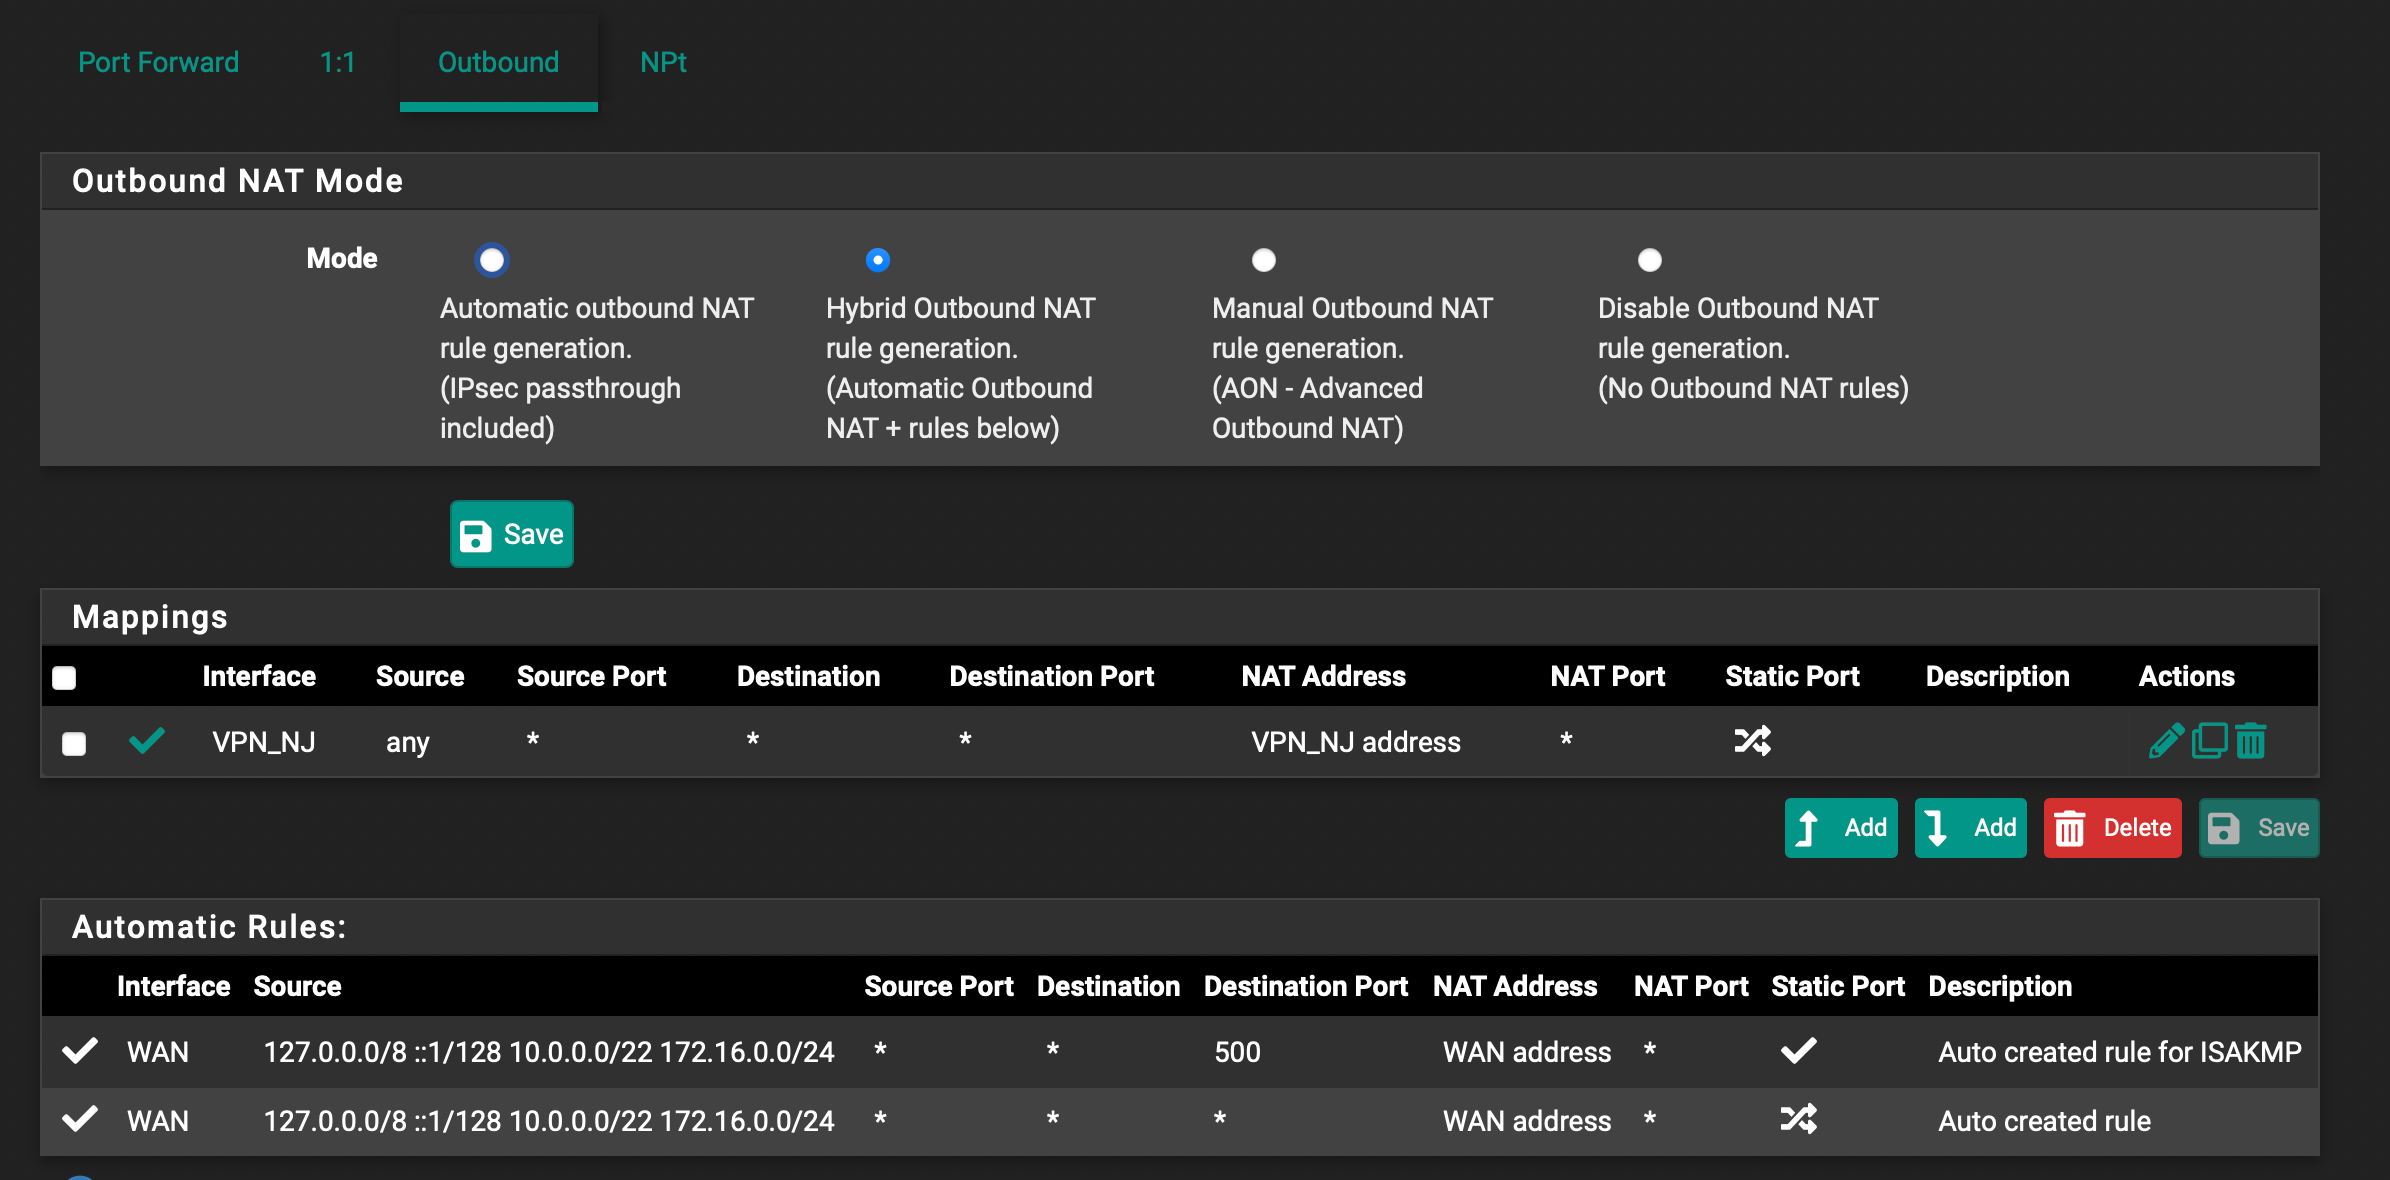The width and height of the screenshot is (2390, 1180).
Task: Click VPN_NJ address NAT cell
Action: [1355, 742]
